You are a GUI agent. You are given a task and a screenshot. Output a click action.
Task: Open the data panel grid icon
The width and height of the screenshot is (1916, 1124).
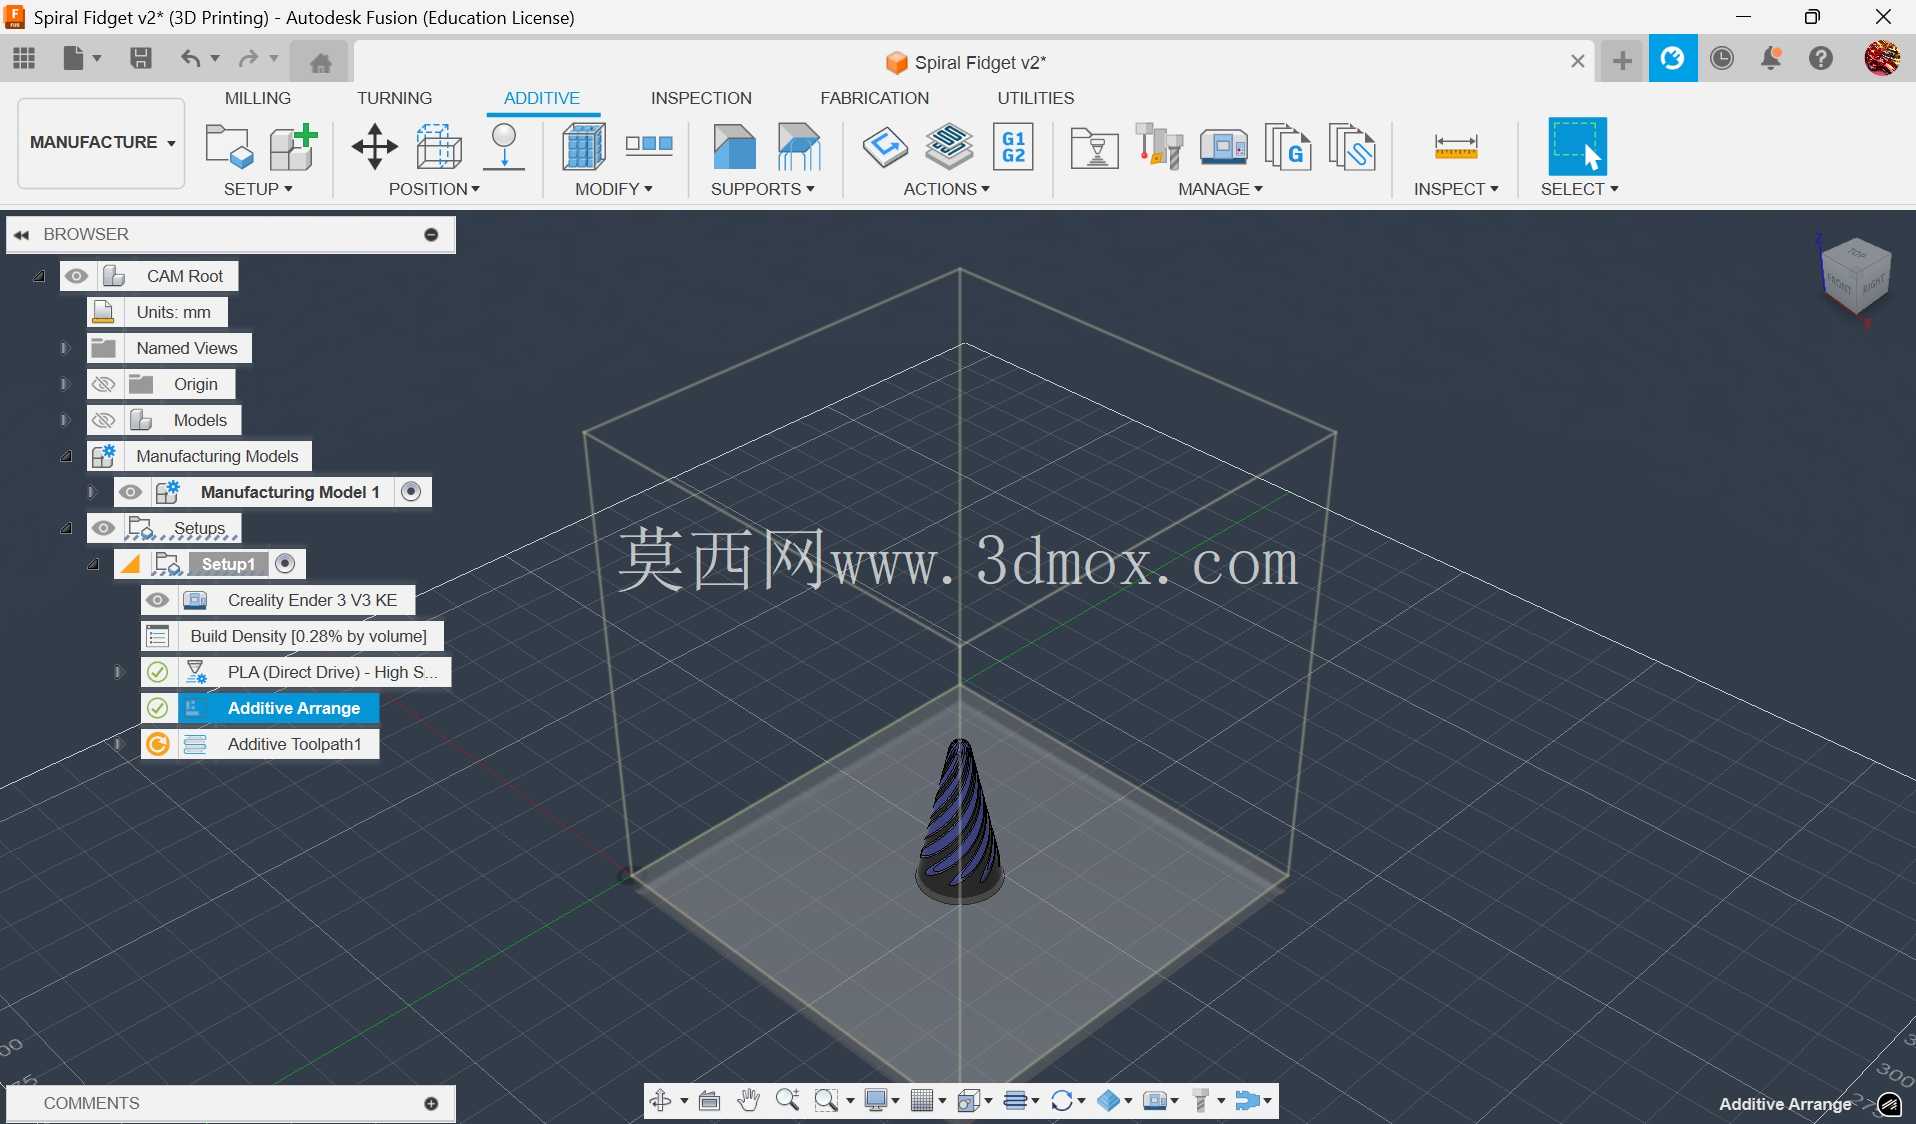pos(24,59)
